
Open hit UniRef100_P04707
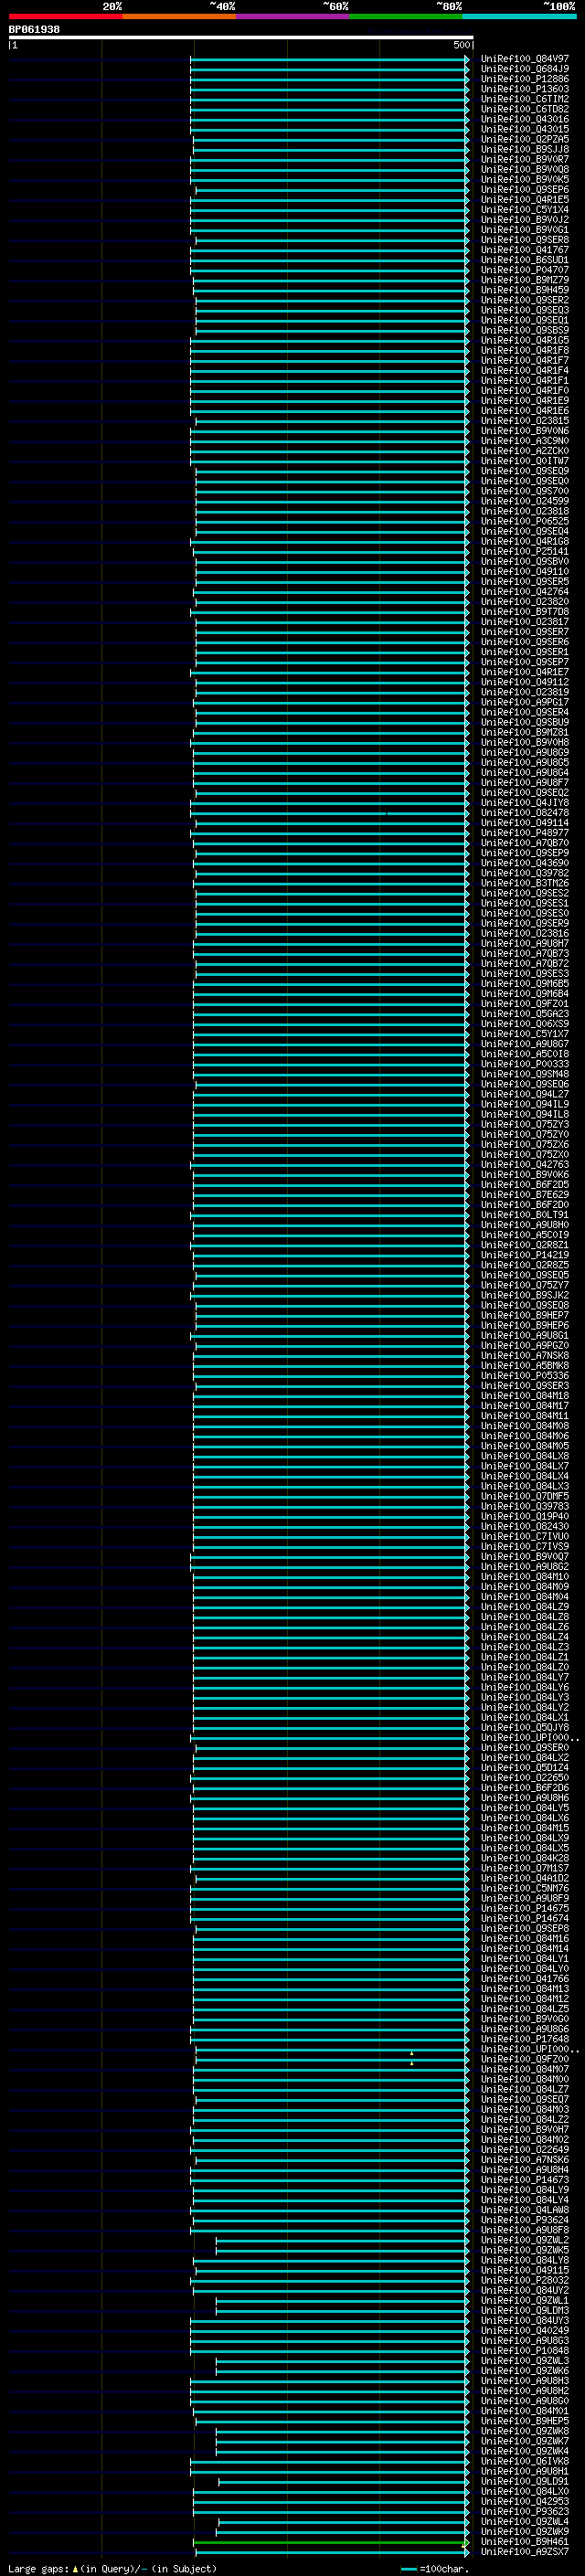pos(525,270)
